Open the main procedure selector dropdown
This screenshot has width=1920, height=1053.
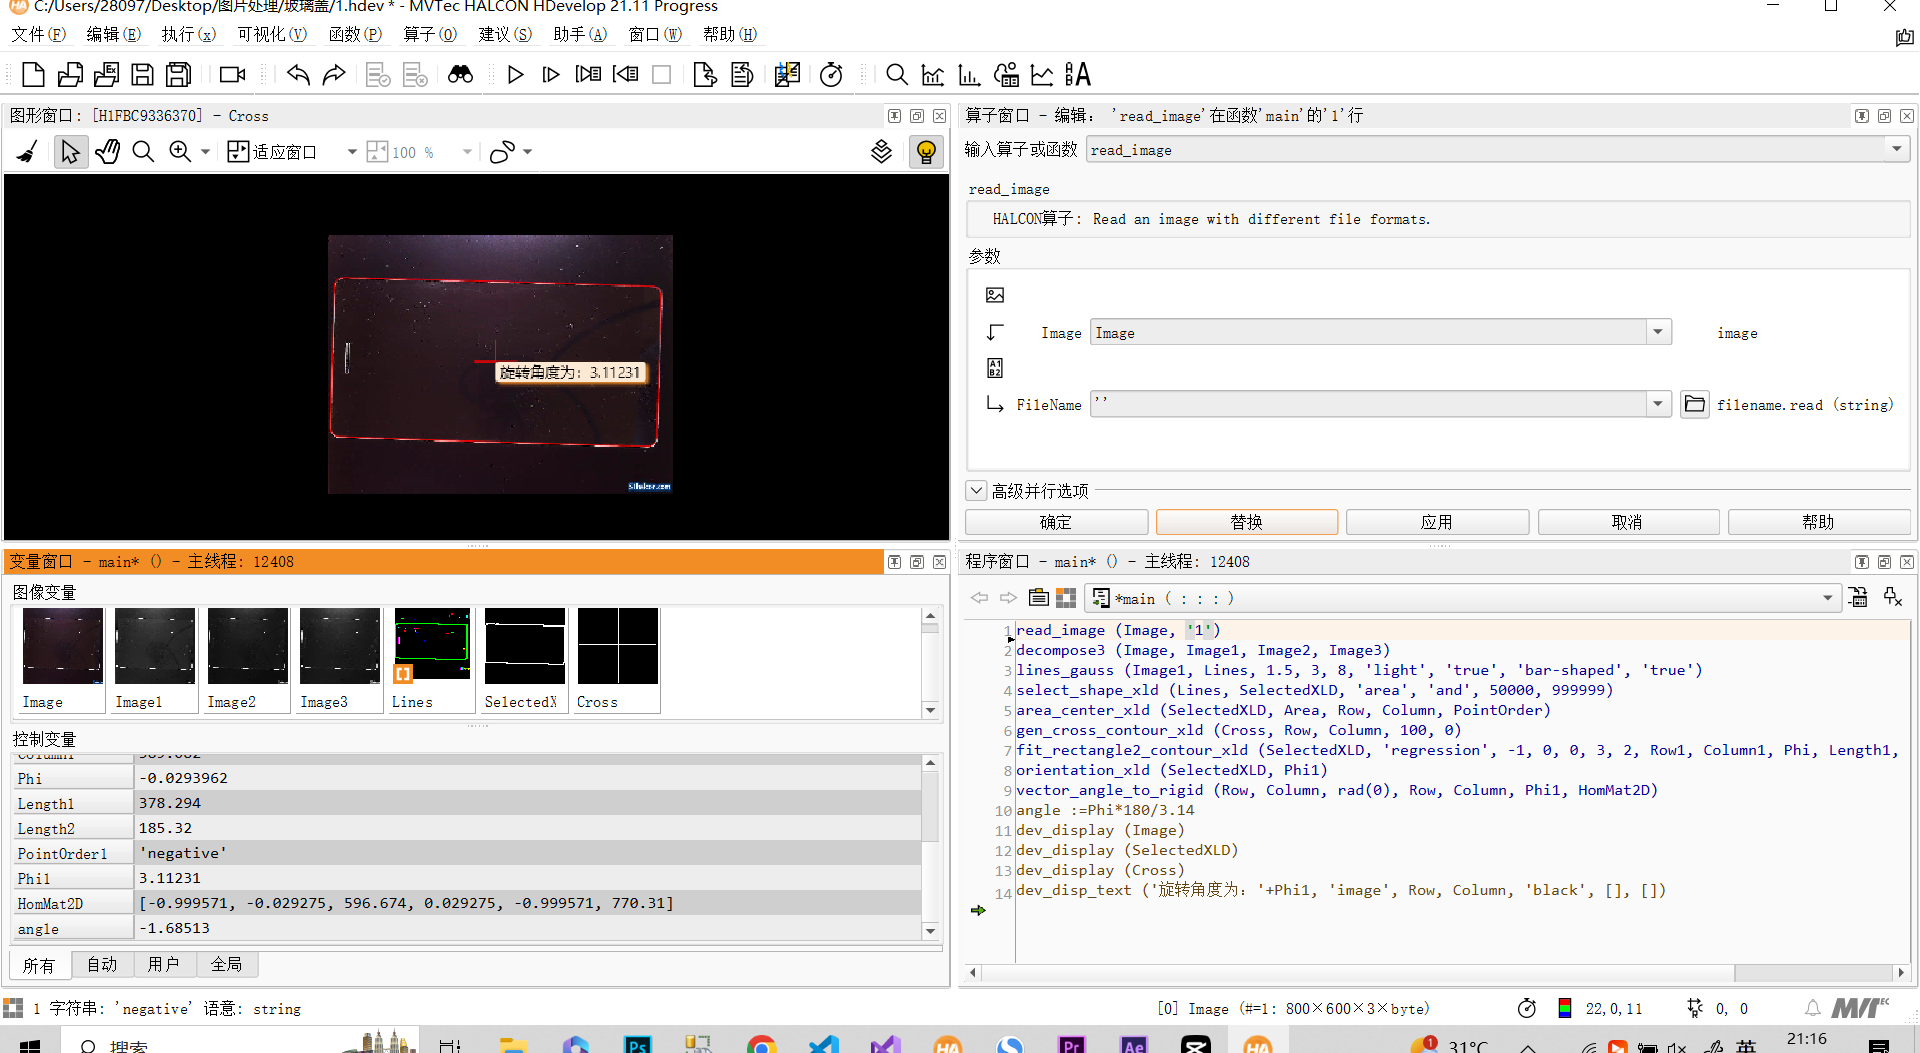(1827, 598)
